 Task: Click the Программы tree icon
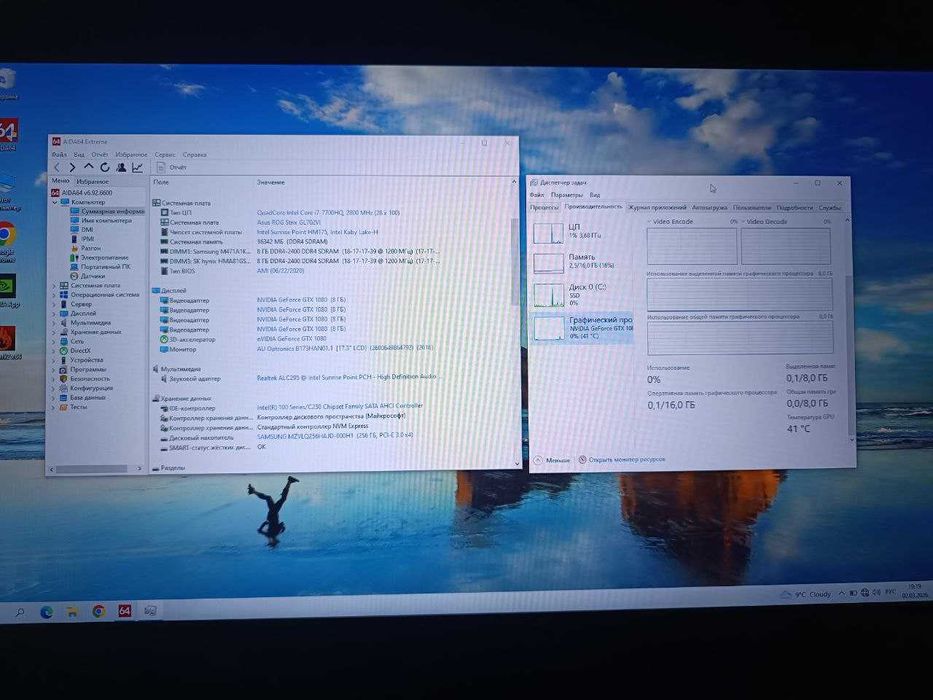pos(64,370)
